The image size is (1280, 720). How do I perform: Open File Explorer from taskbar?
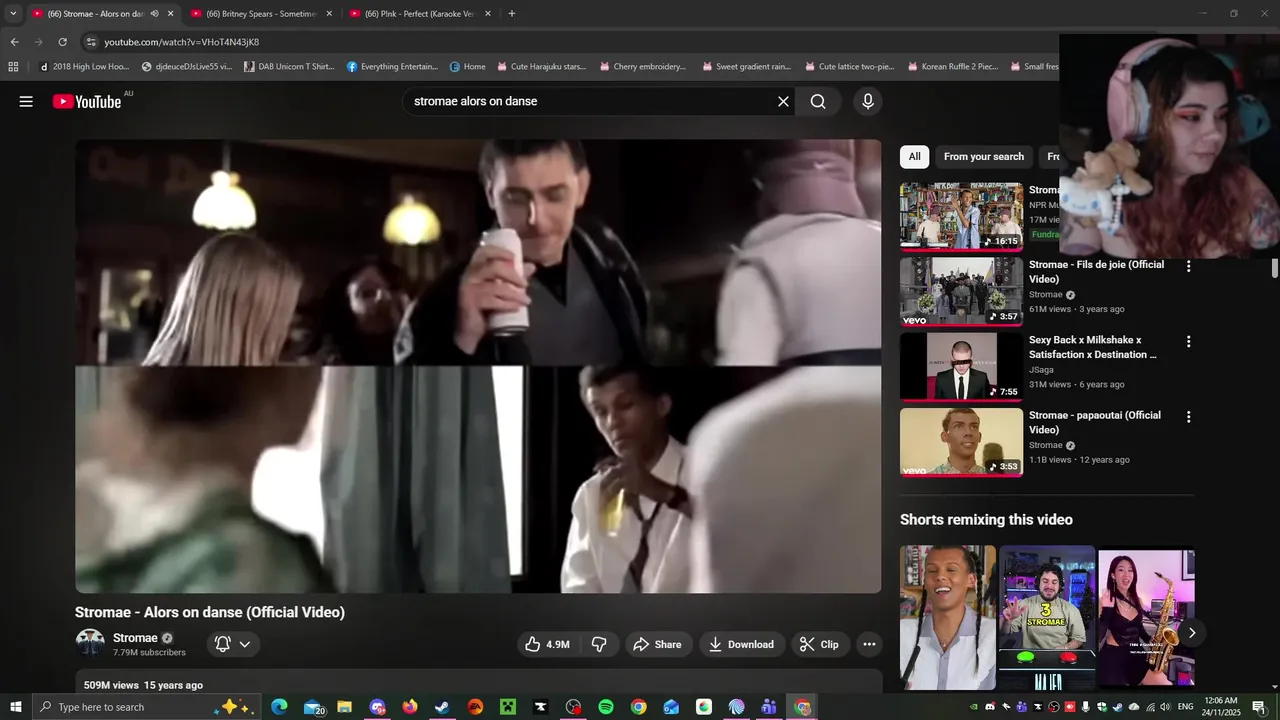(x=344, y=707)
